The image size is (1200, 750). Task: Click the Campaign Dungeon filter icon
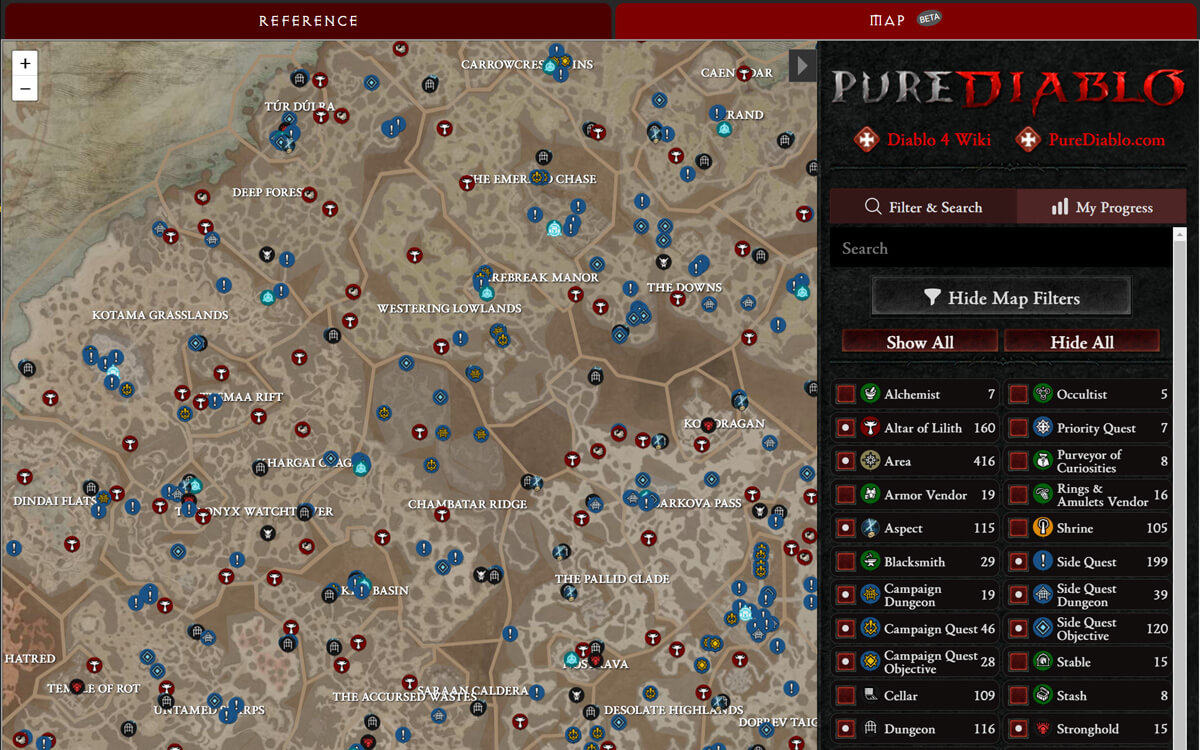pyautogui.click(x=870, y=595)
